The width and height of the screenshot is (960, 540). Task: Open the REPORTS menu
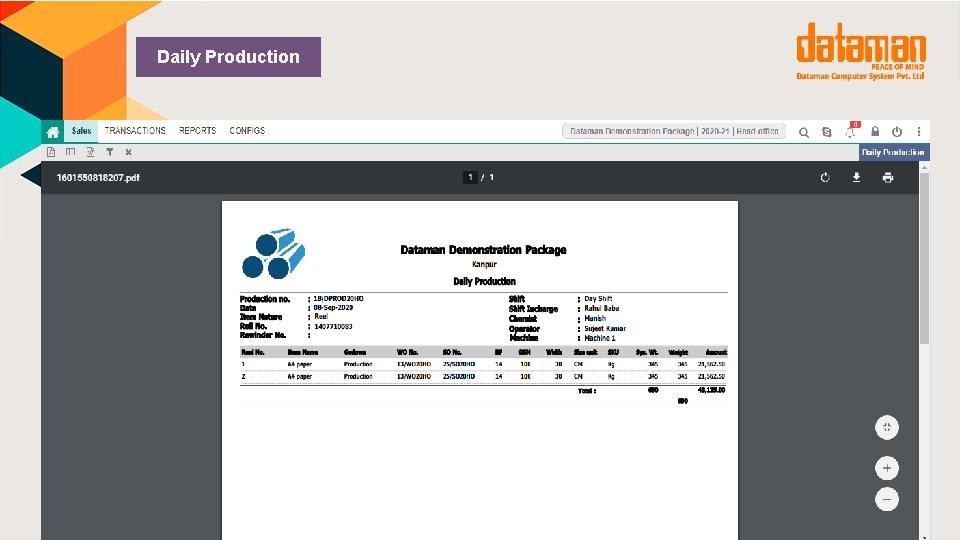(198, 131)
